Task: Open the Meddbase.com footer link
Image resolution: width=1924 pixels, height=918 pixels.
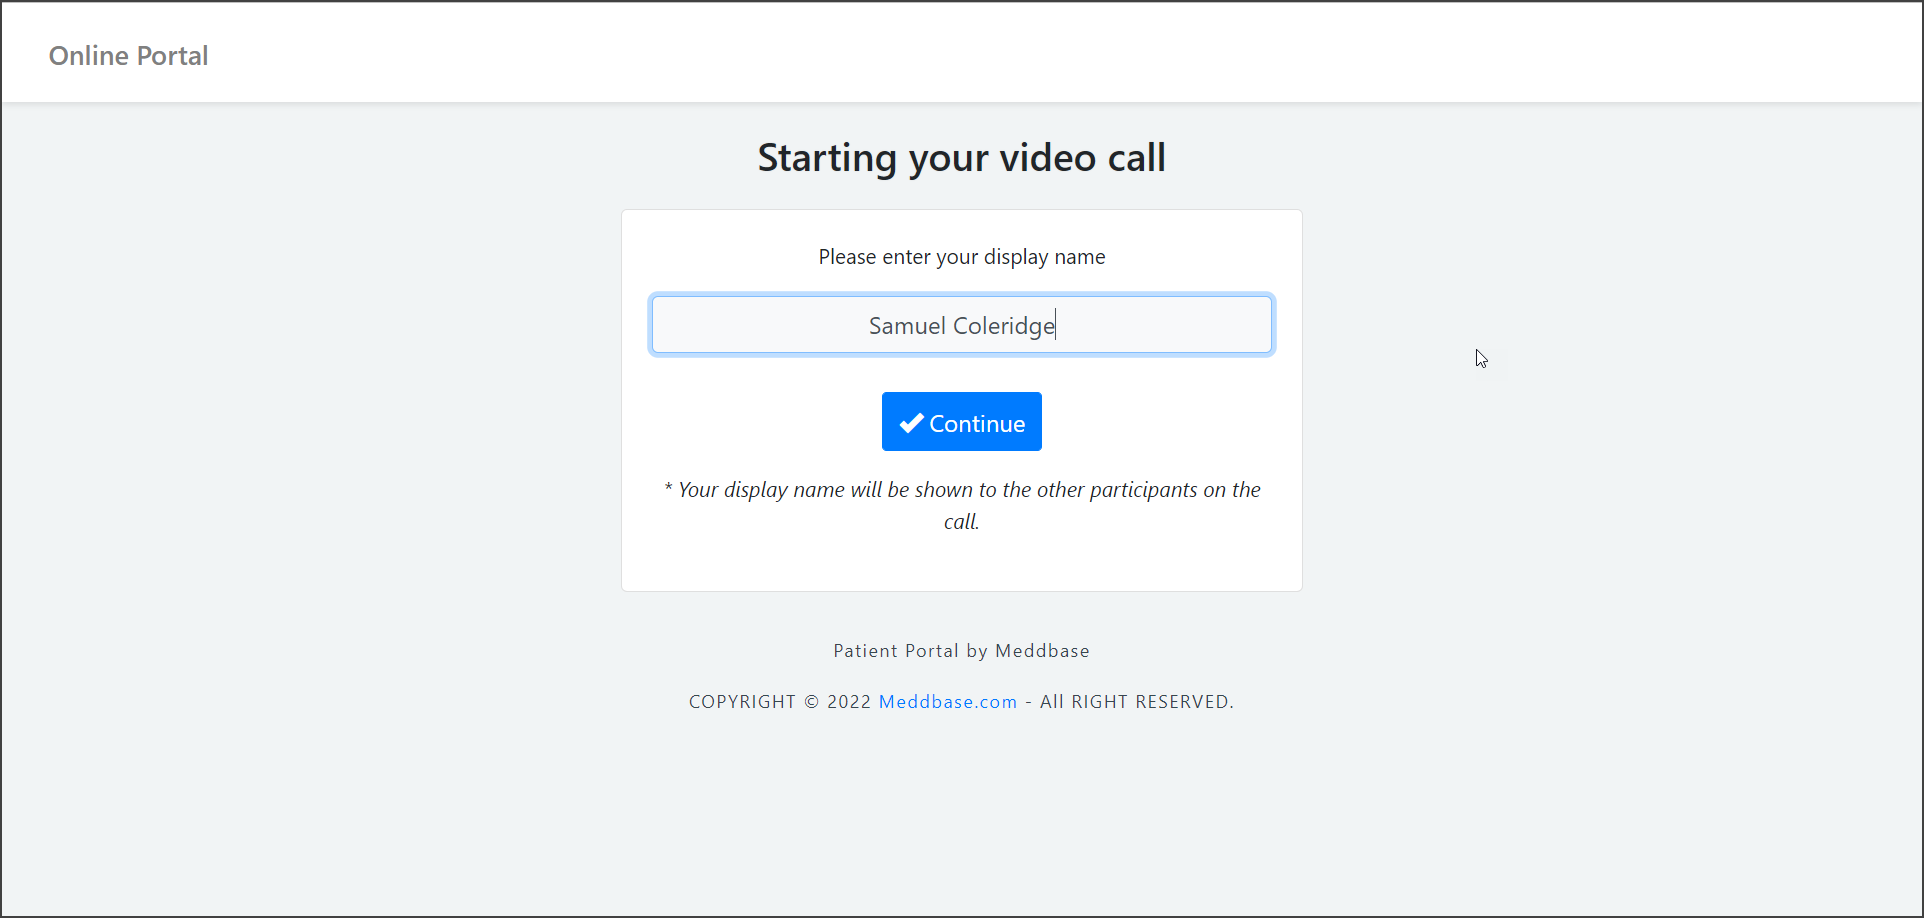Action: click(x=947, y=702)
